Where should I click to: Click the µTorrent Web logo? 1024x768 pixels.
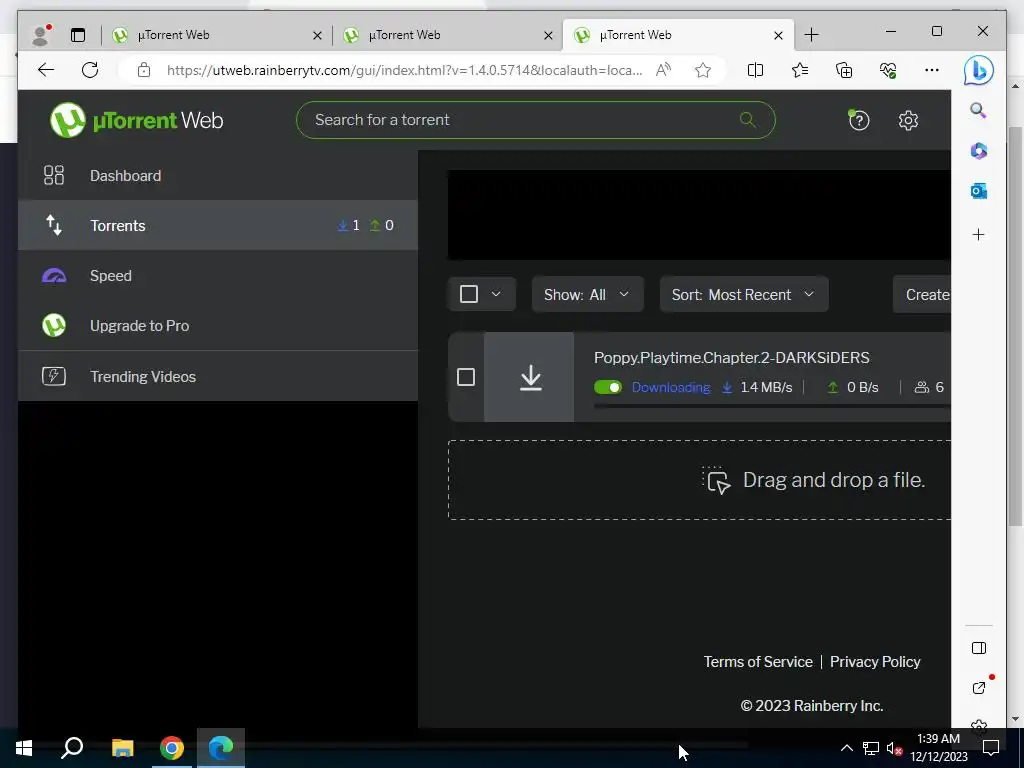(136, 120)
